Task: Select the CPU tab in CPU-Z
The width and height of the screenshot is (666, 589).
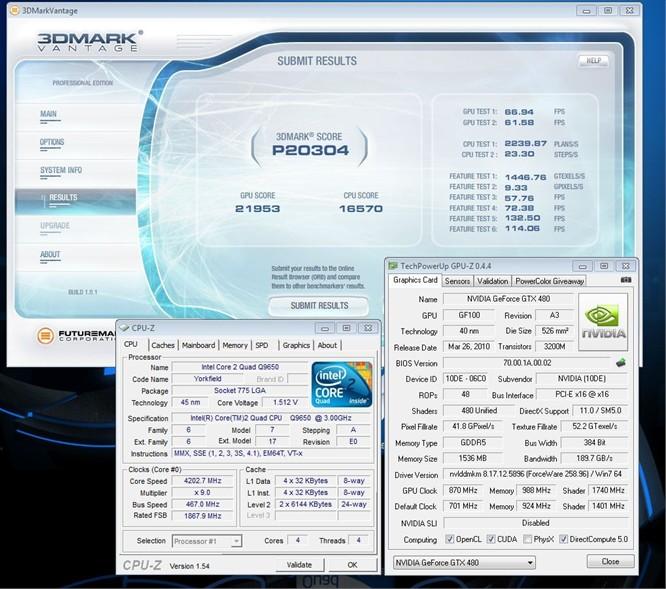Action: pos(131,344)
